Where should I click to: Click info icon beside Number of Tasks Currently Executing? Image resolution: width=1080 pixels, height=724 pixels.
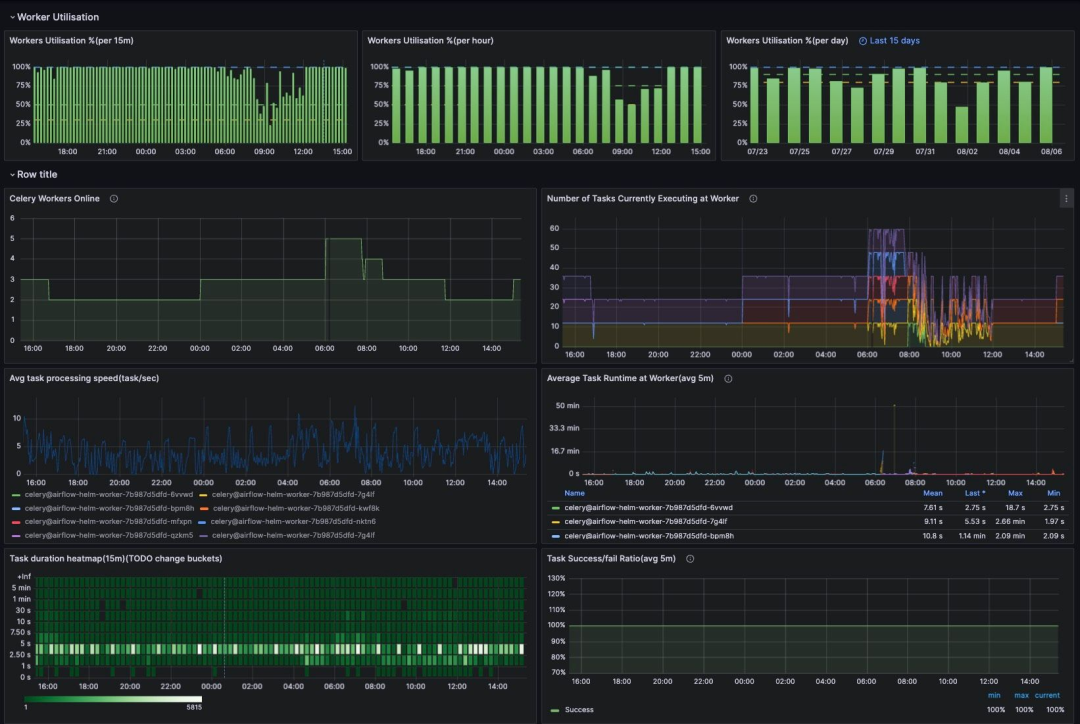753,199
